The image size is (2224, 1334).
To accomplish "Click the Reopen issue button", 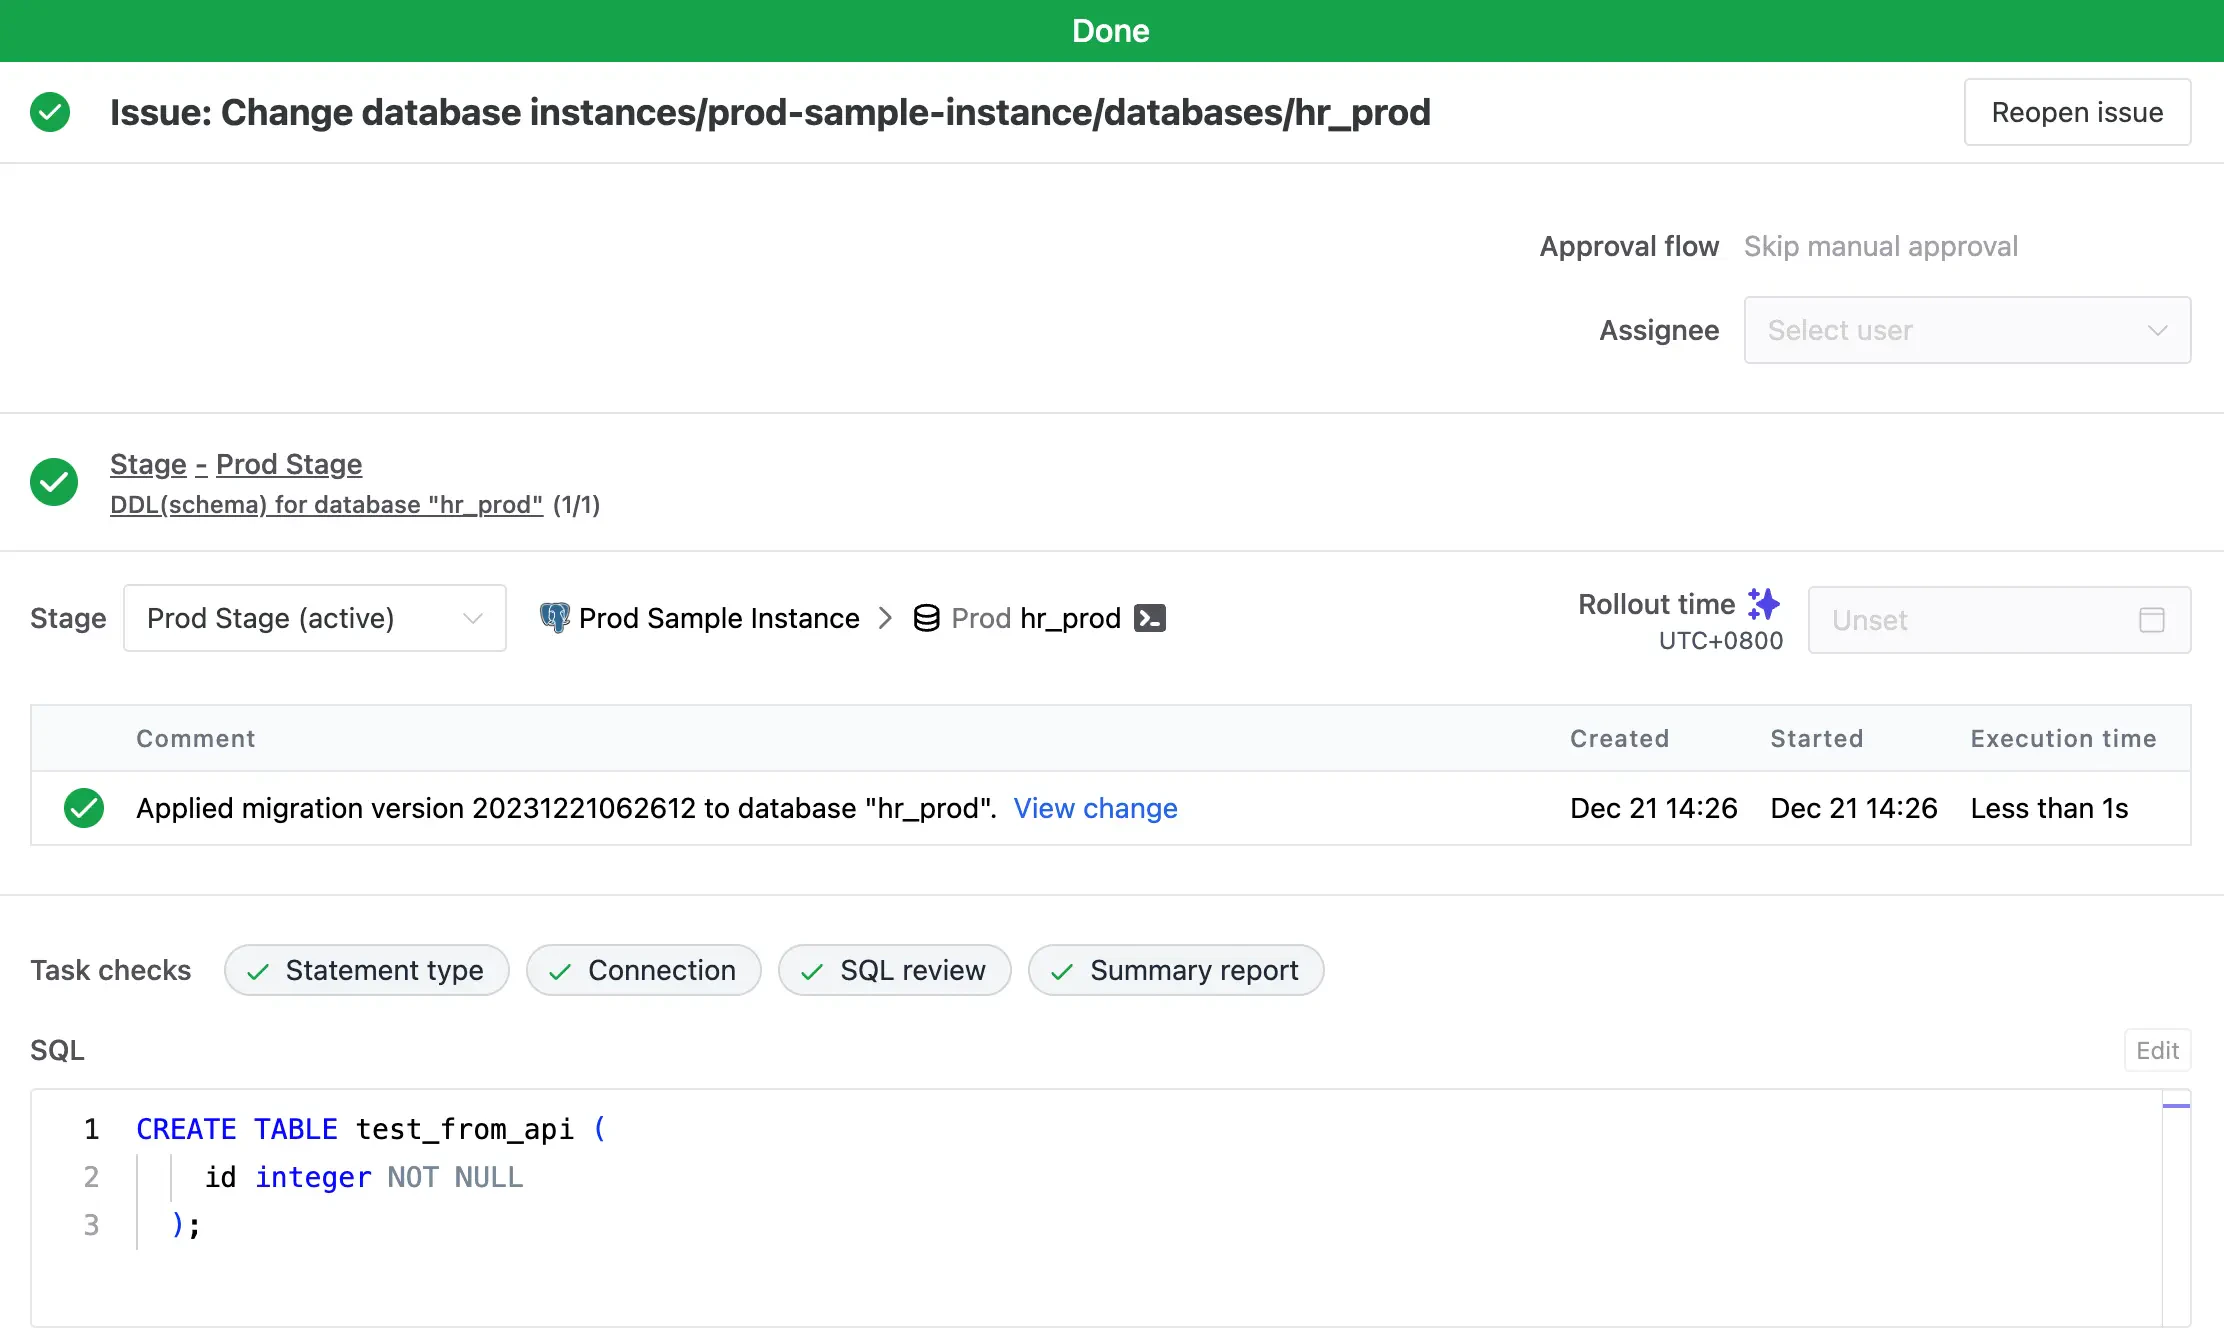I will (x=2076, y=112).
